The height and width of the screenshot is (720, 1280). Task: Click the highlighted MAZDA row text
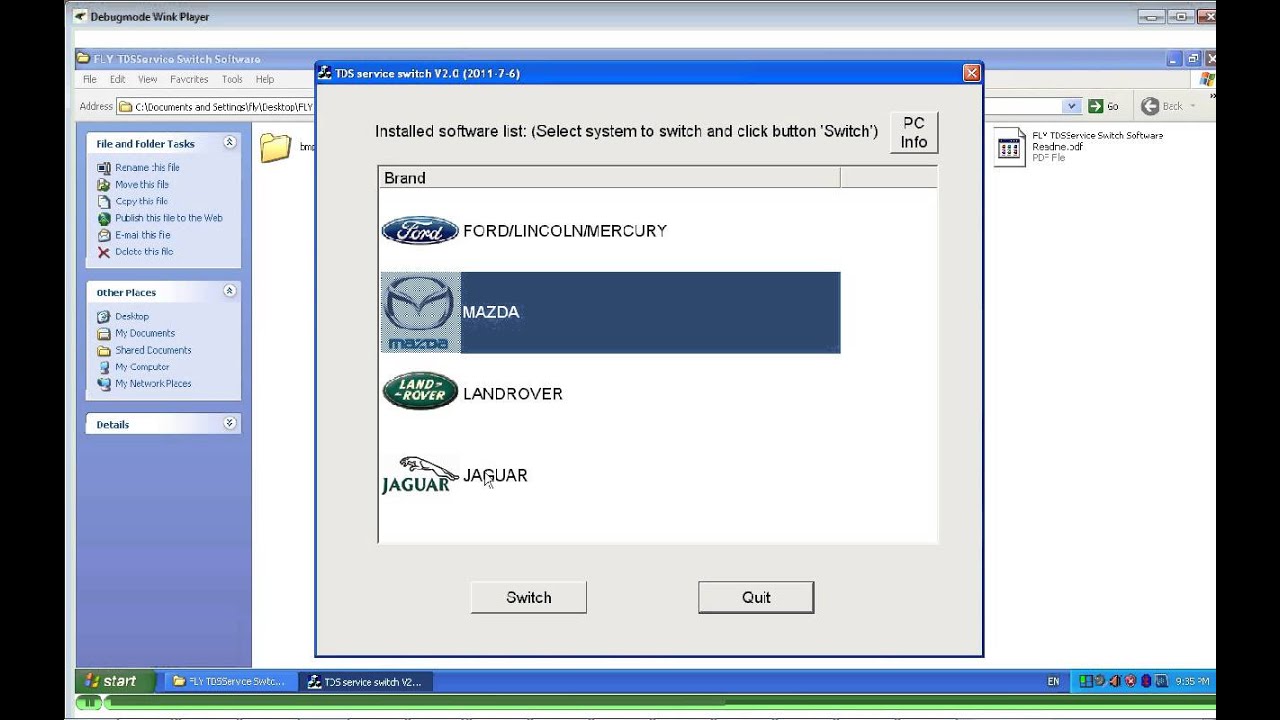tap(491, 312)
